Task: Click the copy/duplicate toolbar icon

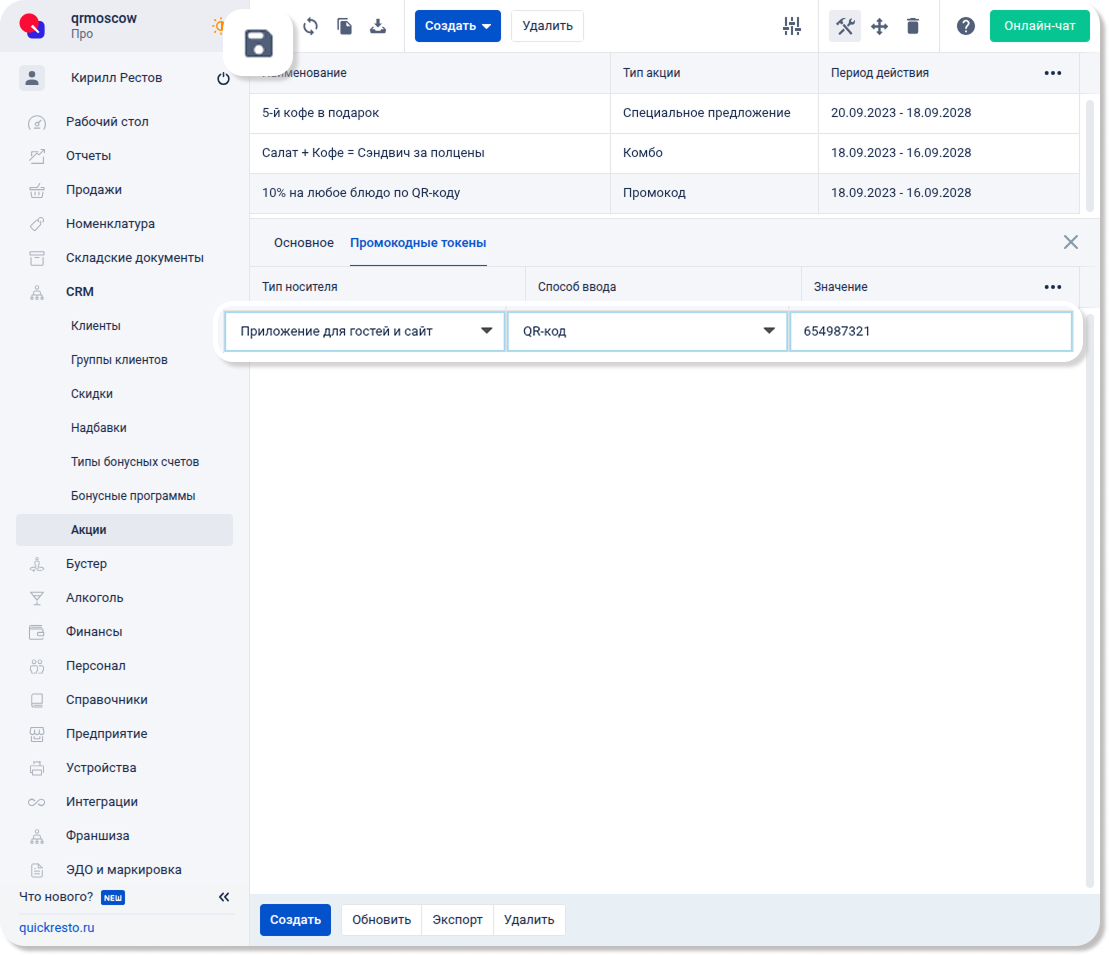Action: click(x=344, y=26)
